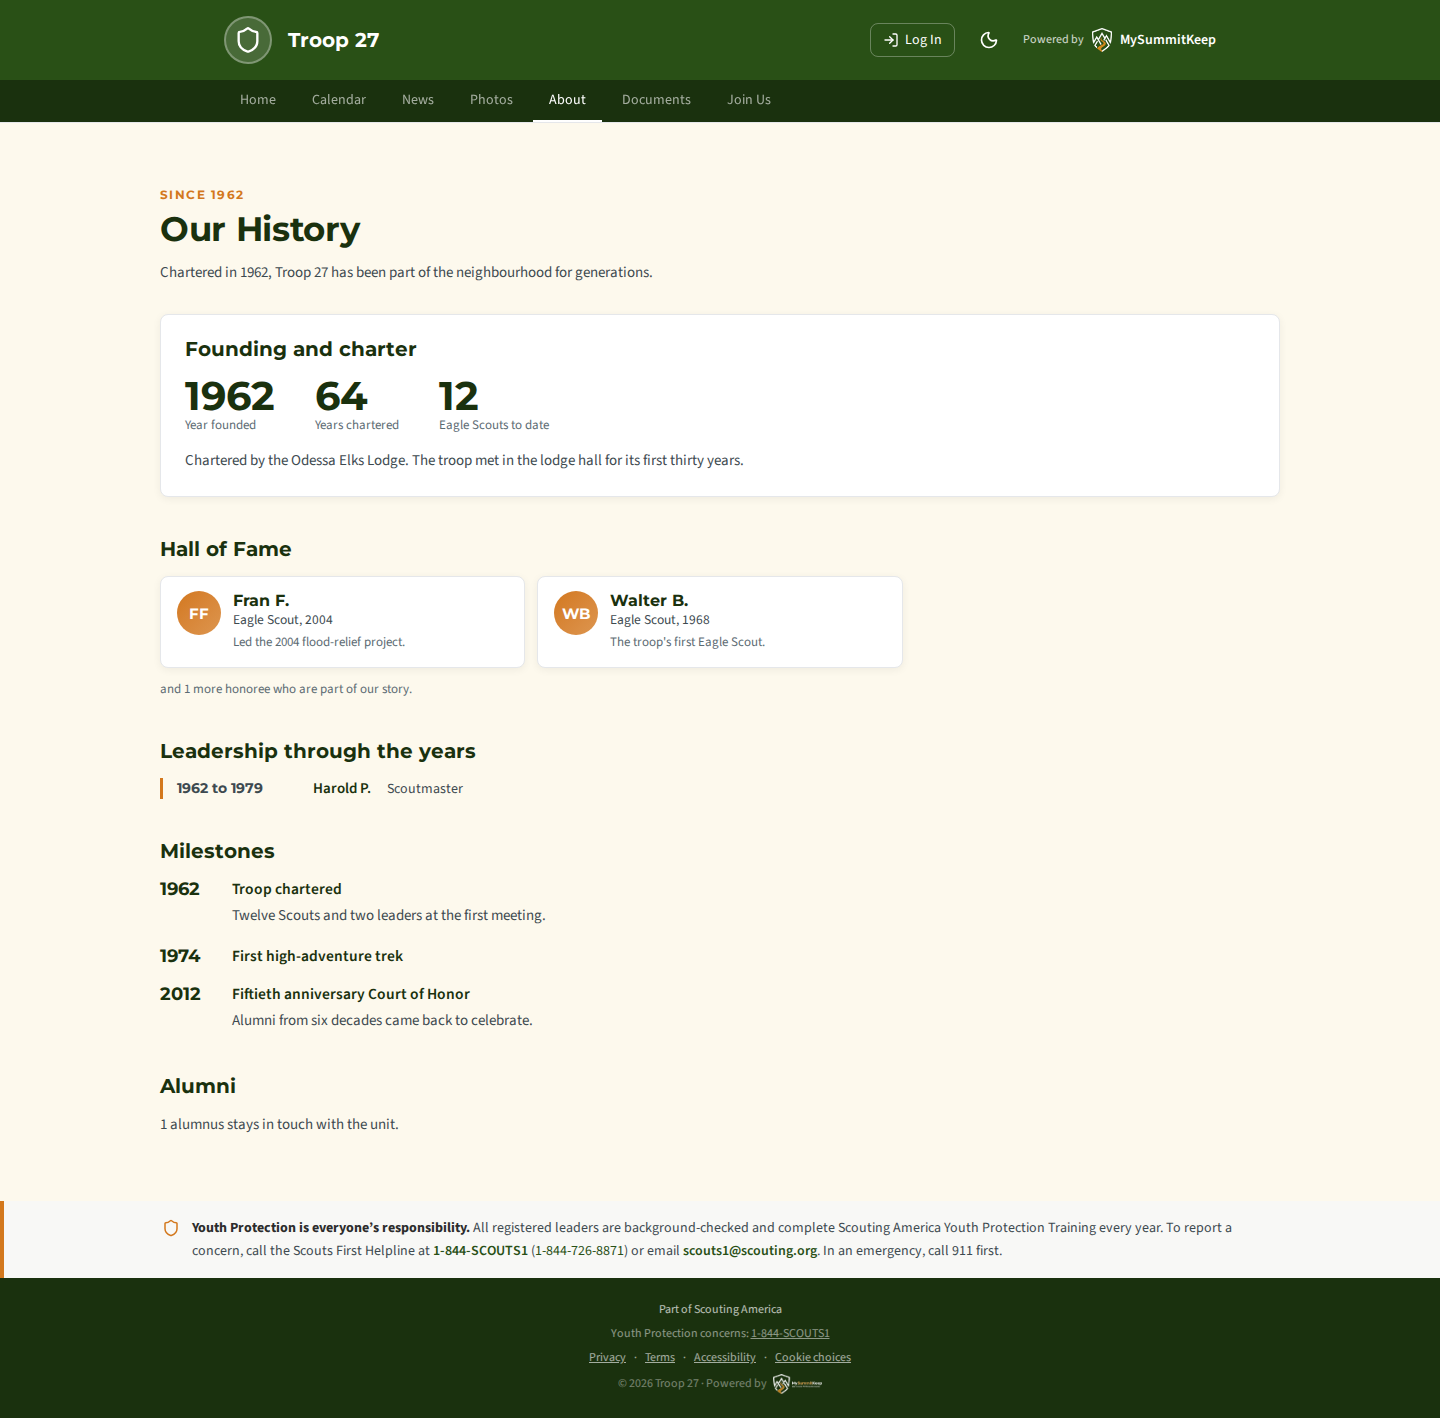Click the FF avatar for Fran F.
The height and width of the screenshot is (1418, 1440).
(199, 613)
